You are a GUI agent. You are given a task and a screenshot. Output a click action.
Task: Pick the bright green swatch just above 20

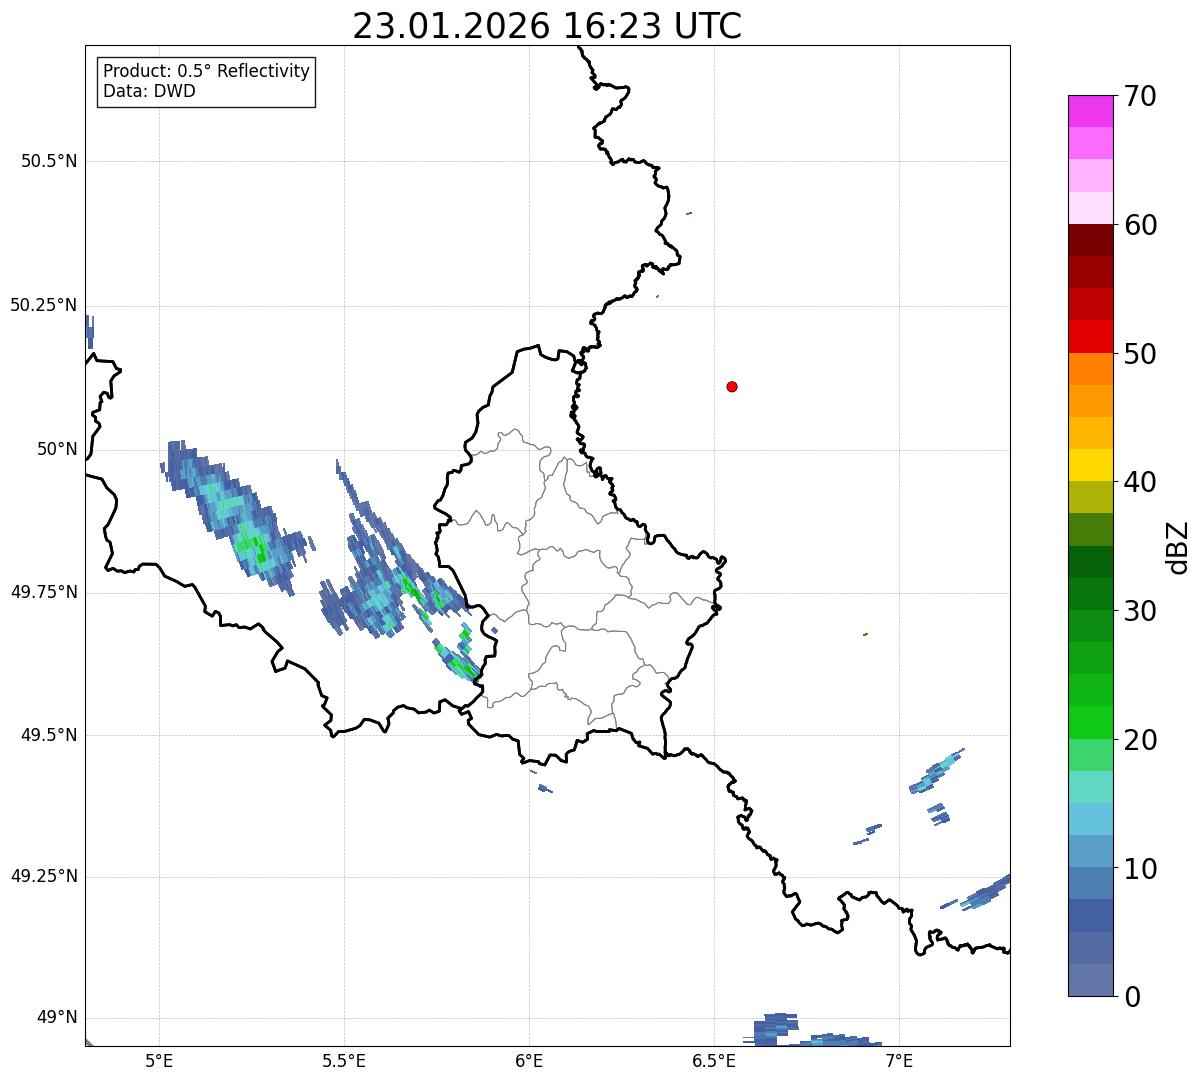1090,723
